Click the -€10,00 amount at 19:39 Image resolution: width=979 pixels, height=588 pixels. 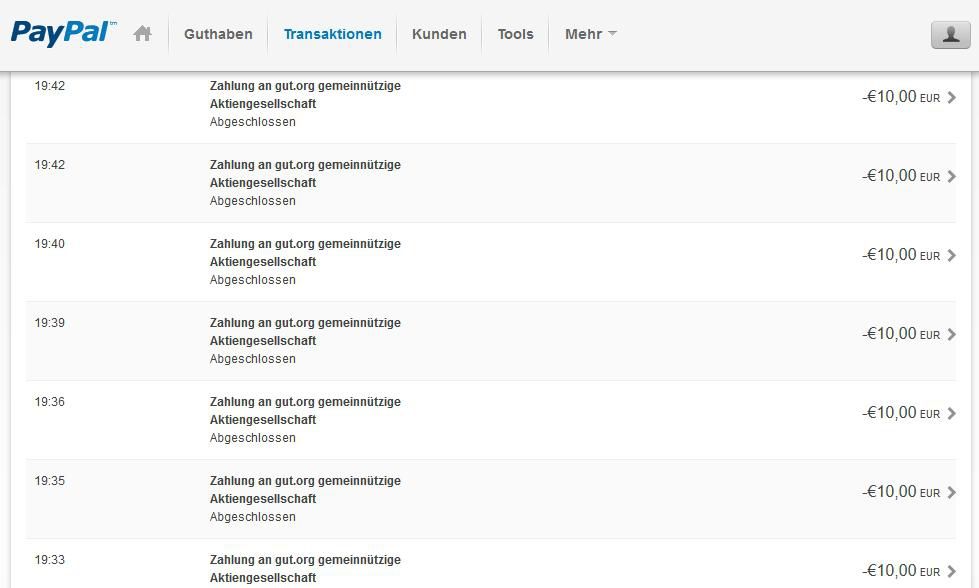click(x=901, y=334)
